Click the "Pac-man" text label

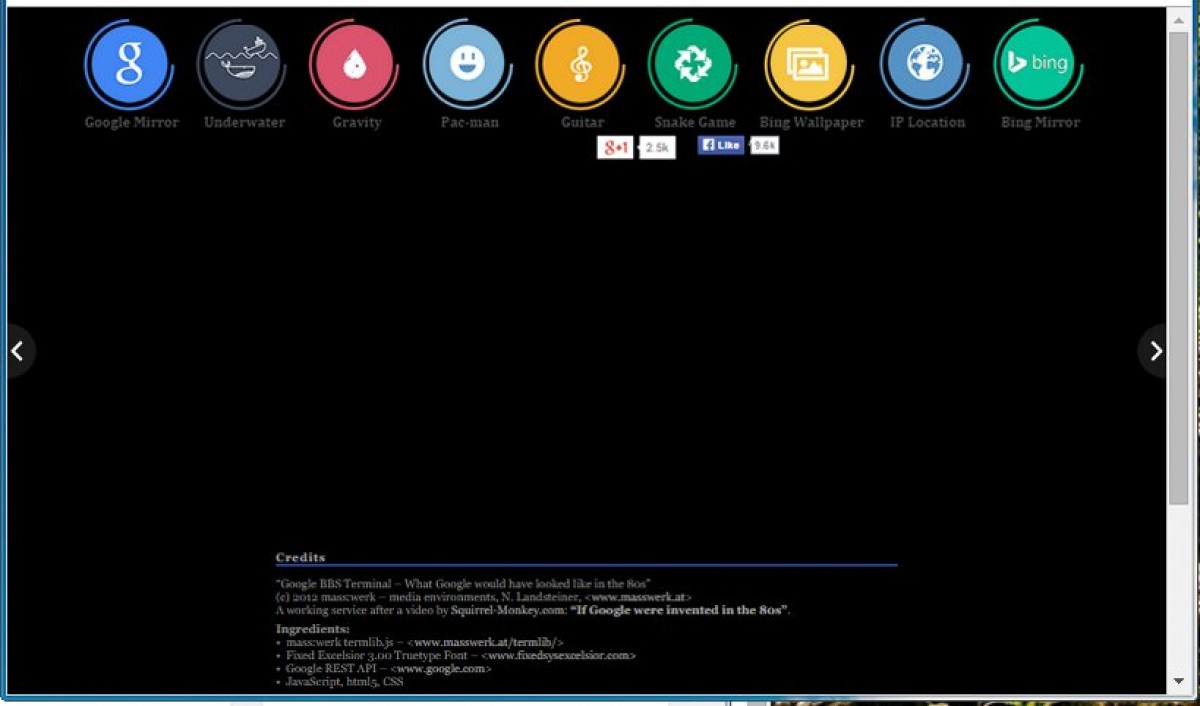tap(470, 122)
